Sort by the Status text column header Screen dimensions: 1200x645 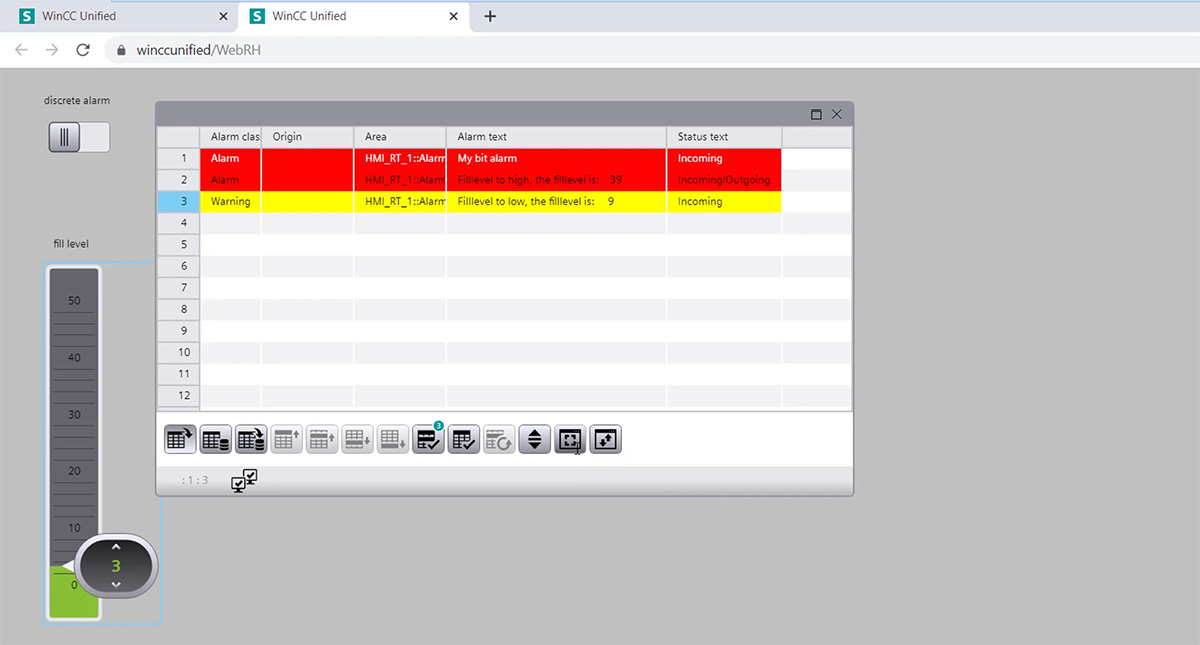point(724,137)
